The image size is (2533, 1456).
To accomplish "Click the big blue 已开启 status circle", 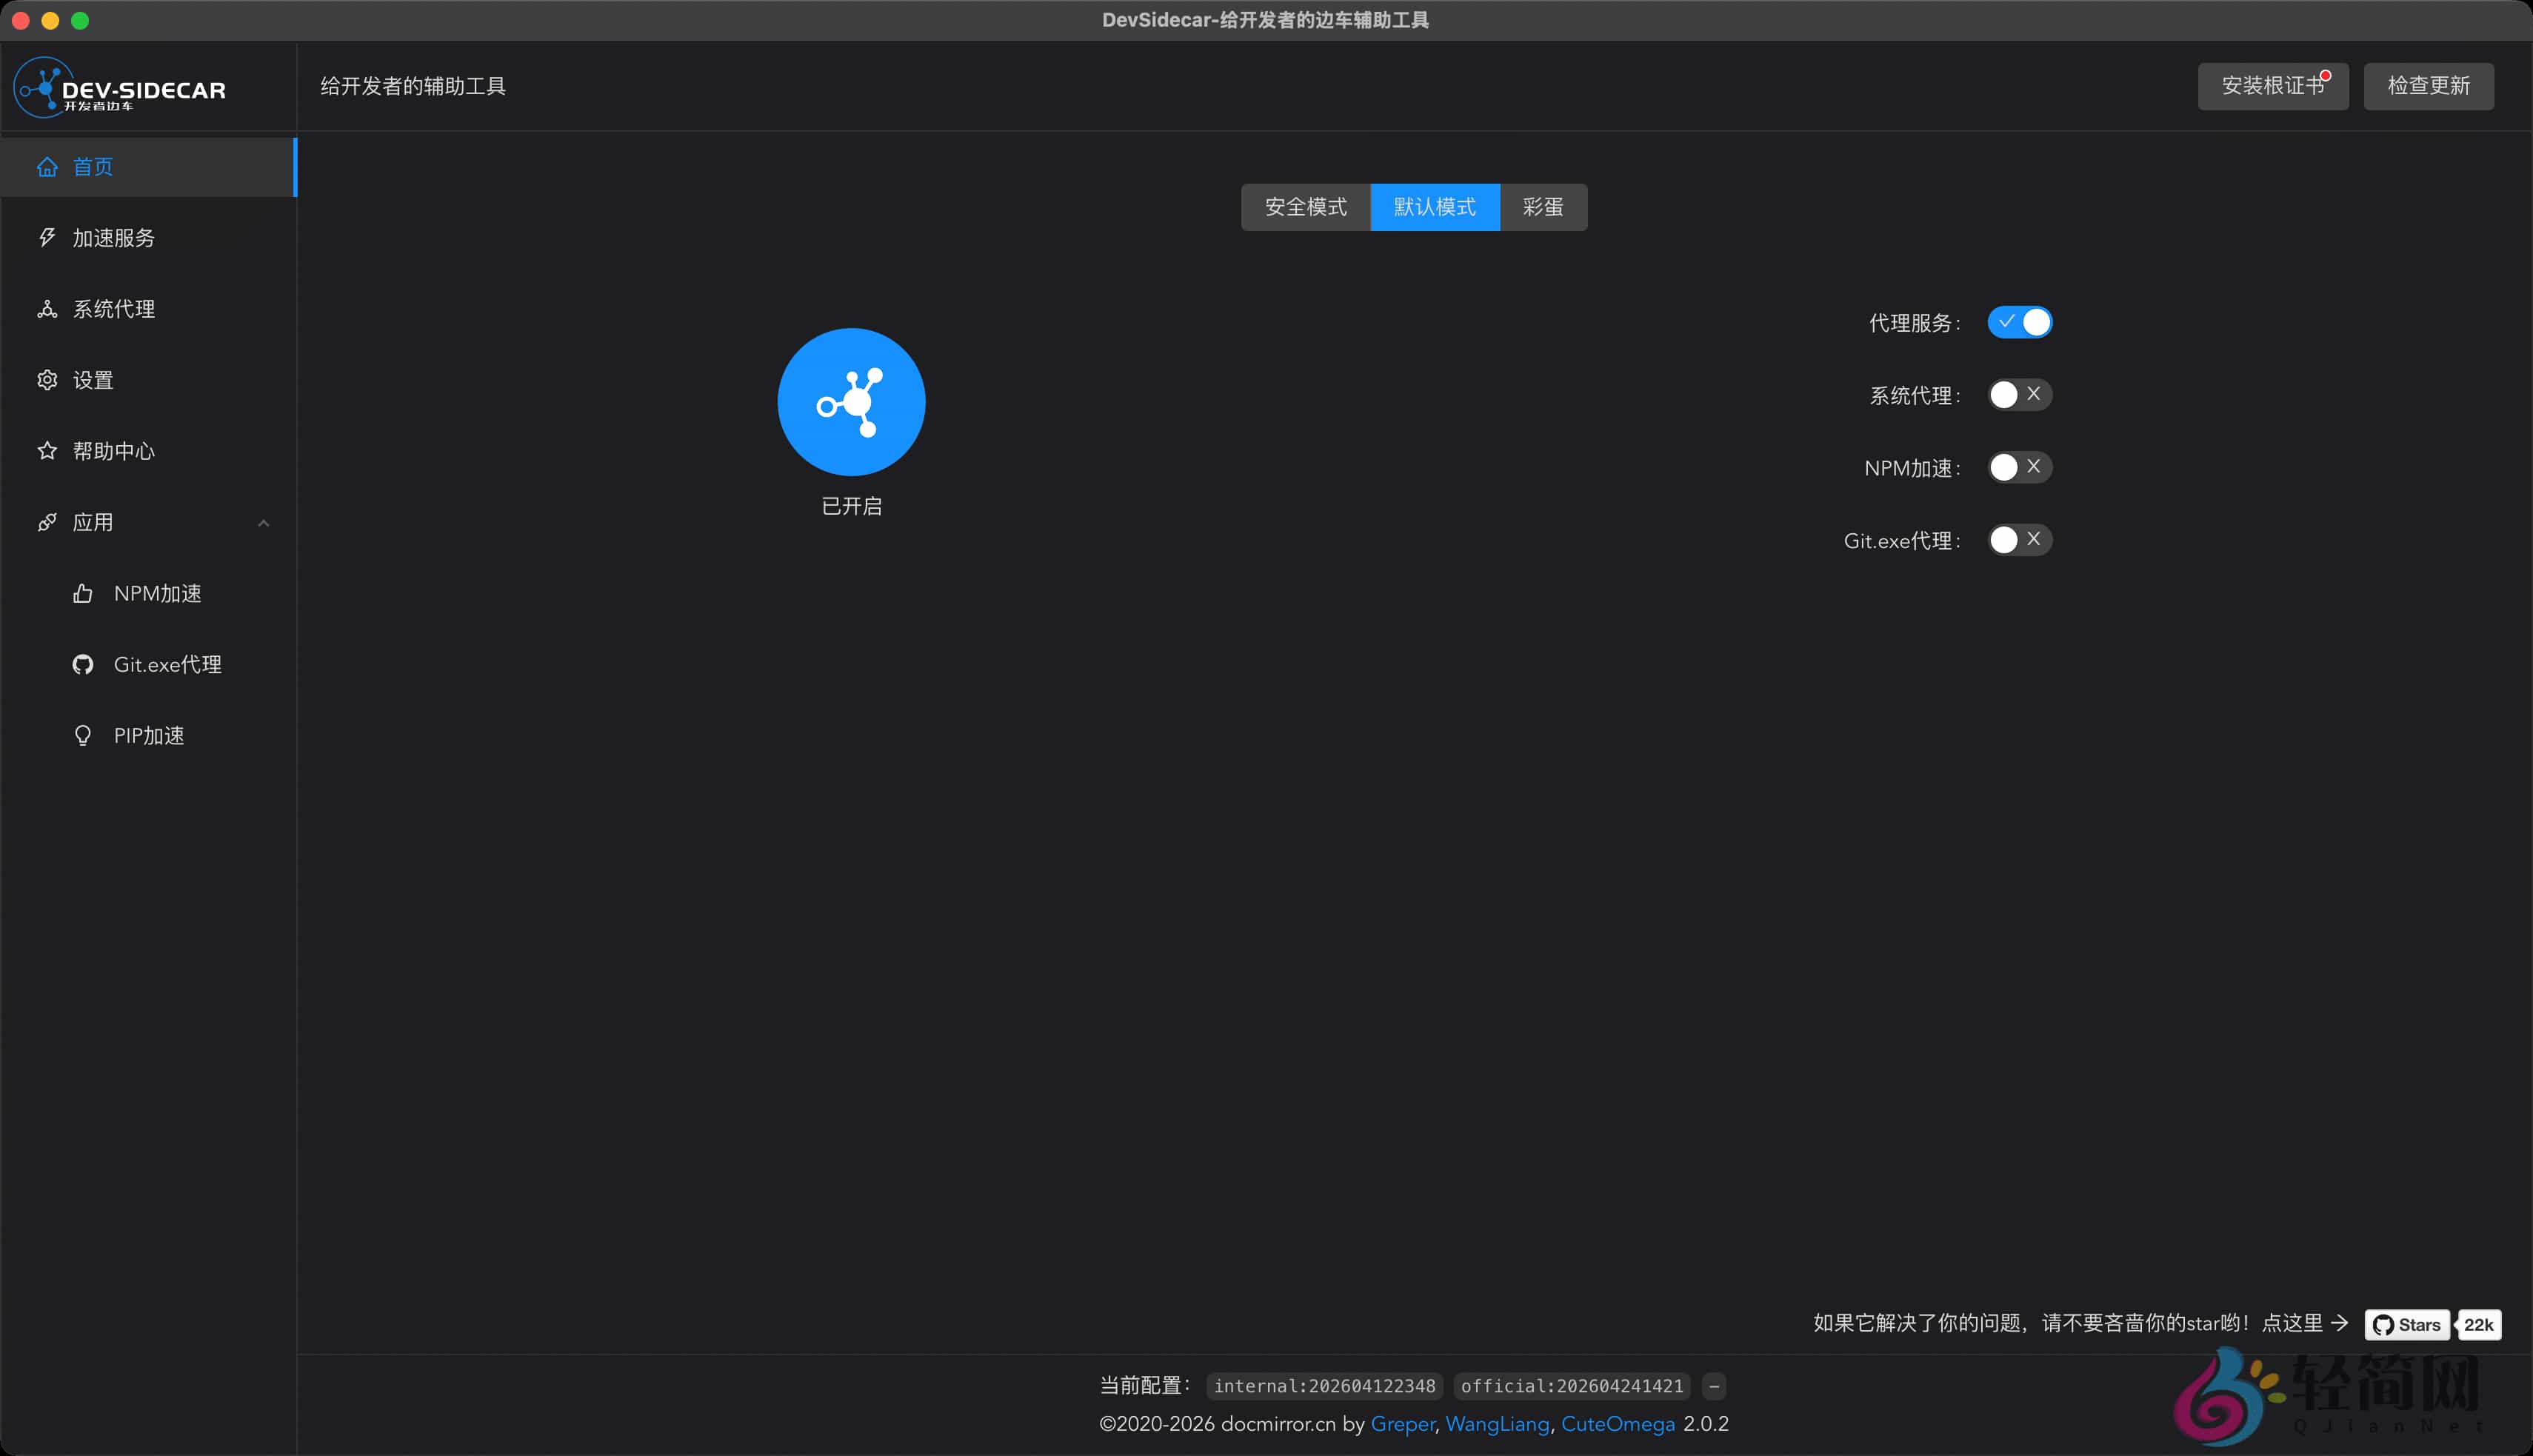I will click(851, 401).
